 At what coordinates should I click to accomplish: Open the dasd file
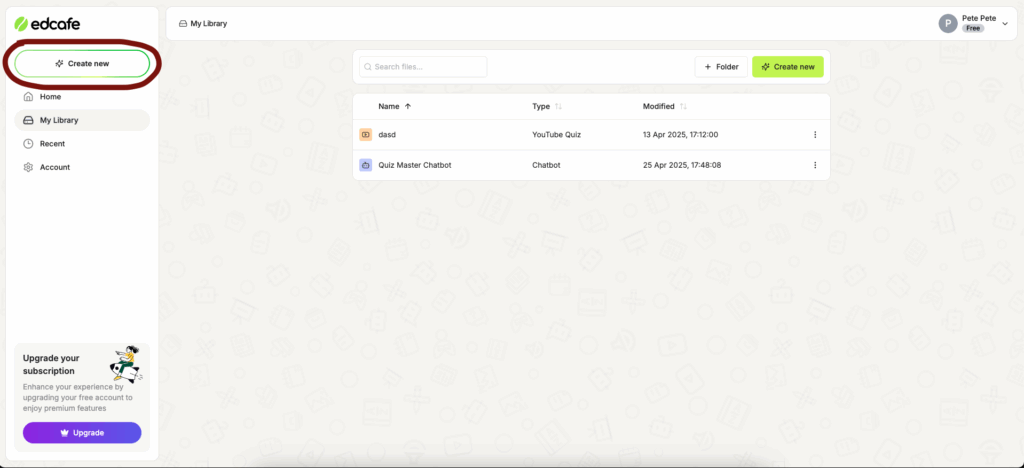[387, 134]
